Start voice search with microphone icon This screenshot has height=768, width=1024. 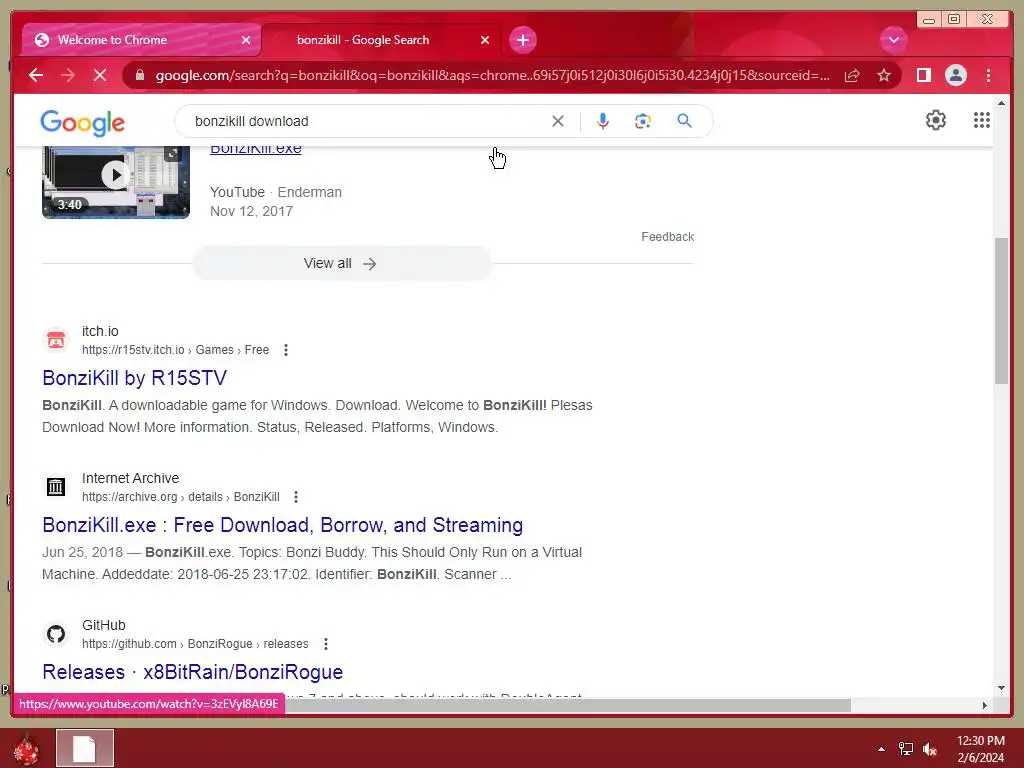pyautogui.click(x=603, y=121)
